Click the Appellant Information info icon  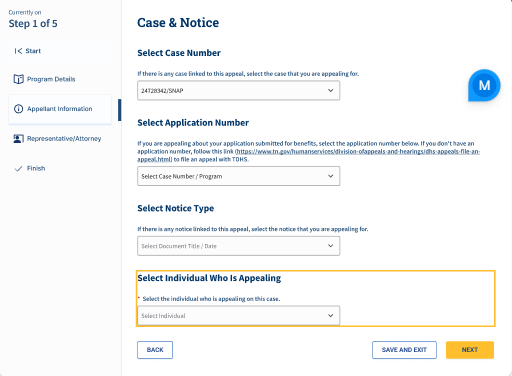pyautogui.click(x=18, y=109)
